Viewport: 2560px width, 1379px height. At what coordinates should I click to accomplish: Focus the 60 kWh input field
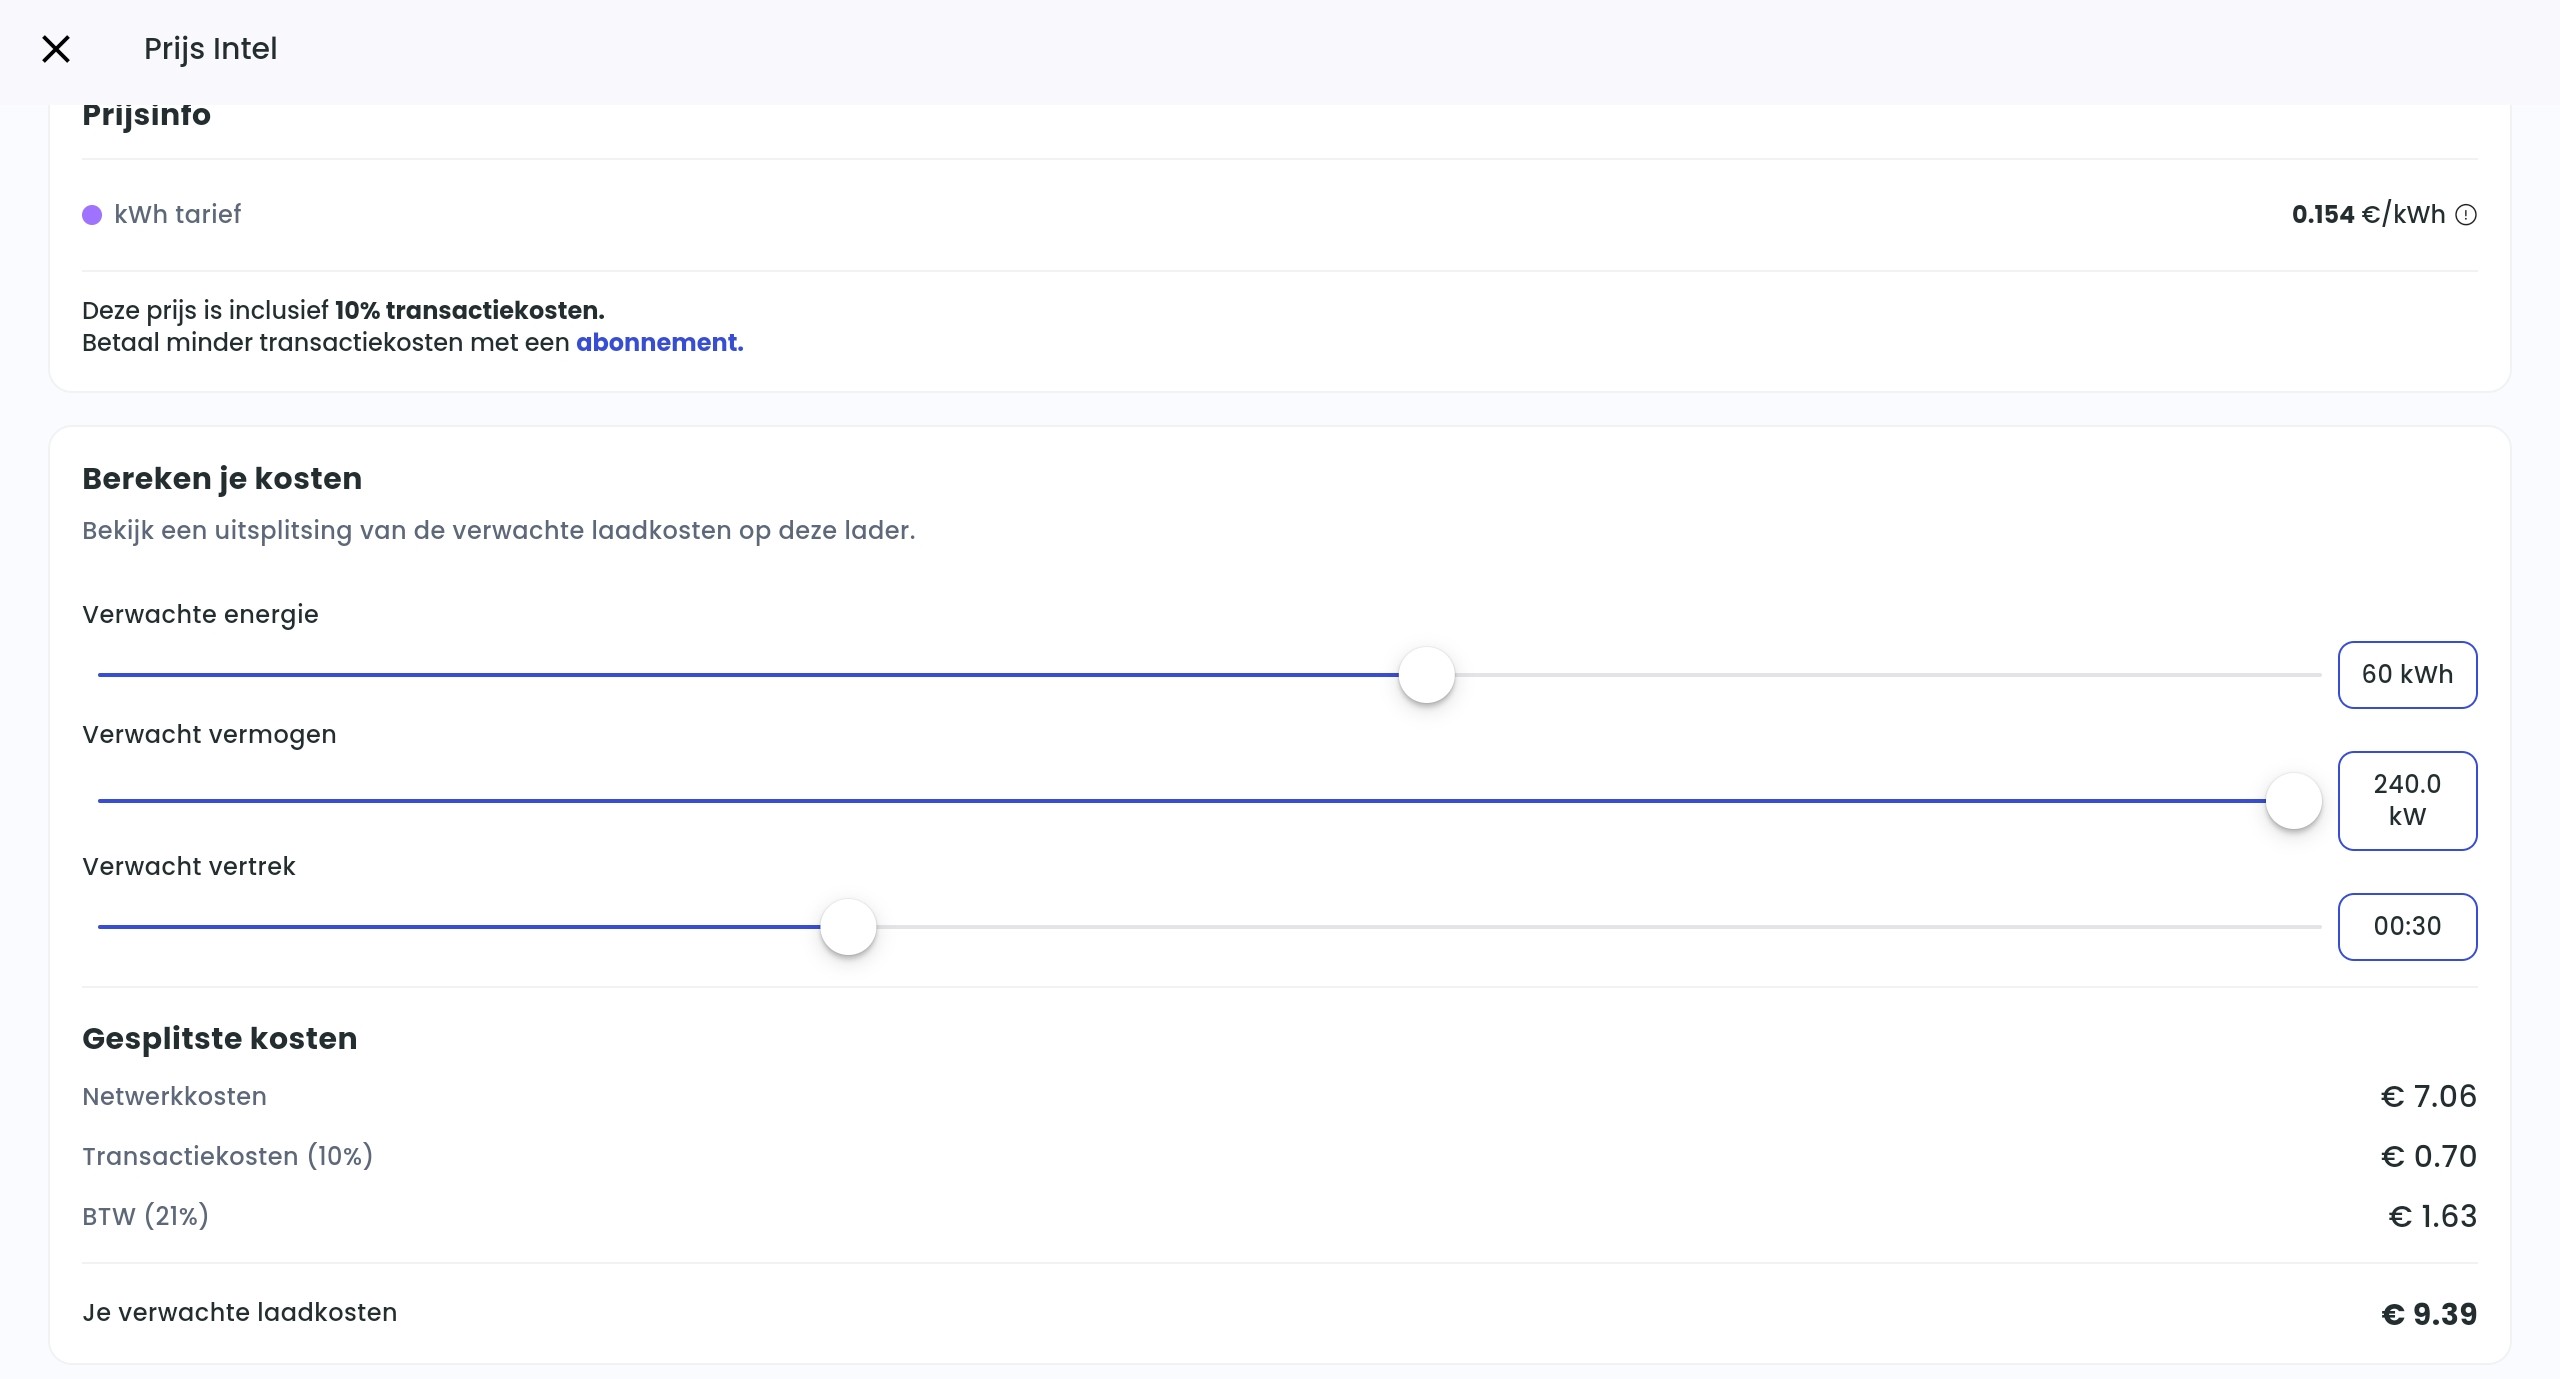tap(2407, 675)
